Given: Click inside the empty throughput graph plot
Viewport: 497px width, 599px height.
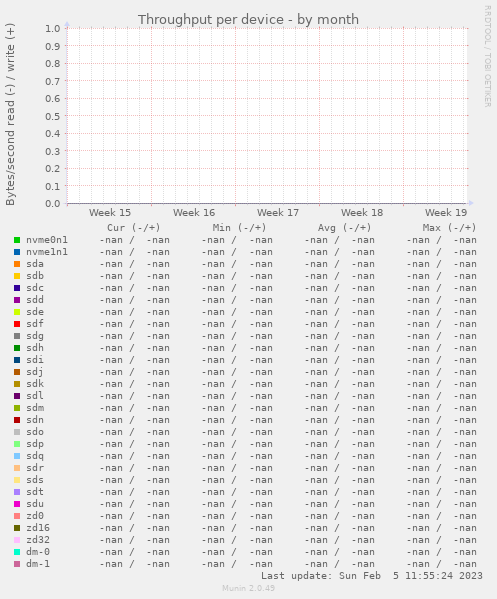Looking at the screenshot, I should coord(267,116).
